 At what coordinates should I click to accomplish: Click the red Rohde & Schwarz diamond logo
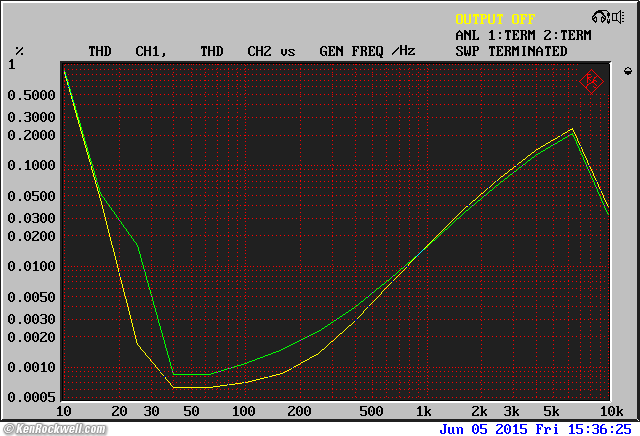pos(592,81)
